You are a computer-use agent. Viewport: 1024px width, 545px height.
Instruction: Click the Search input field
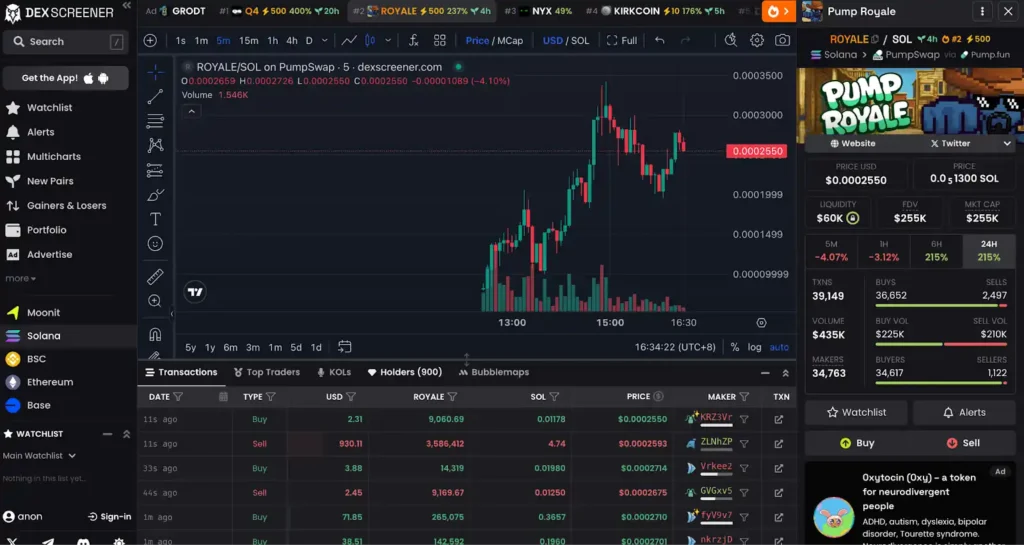(x=65, y=42)
